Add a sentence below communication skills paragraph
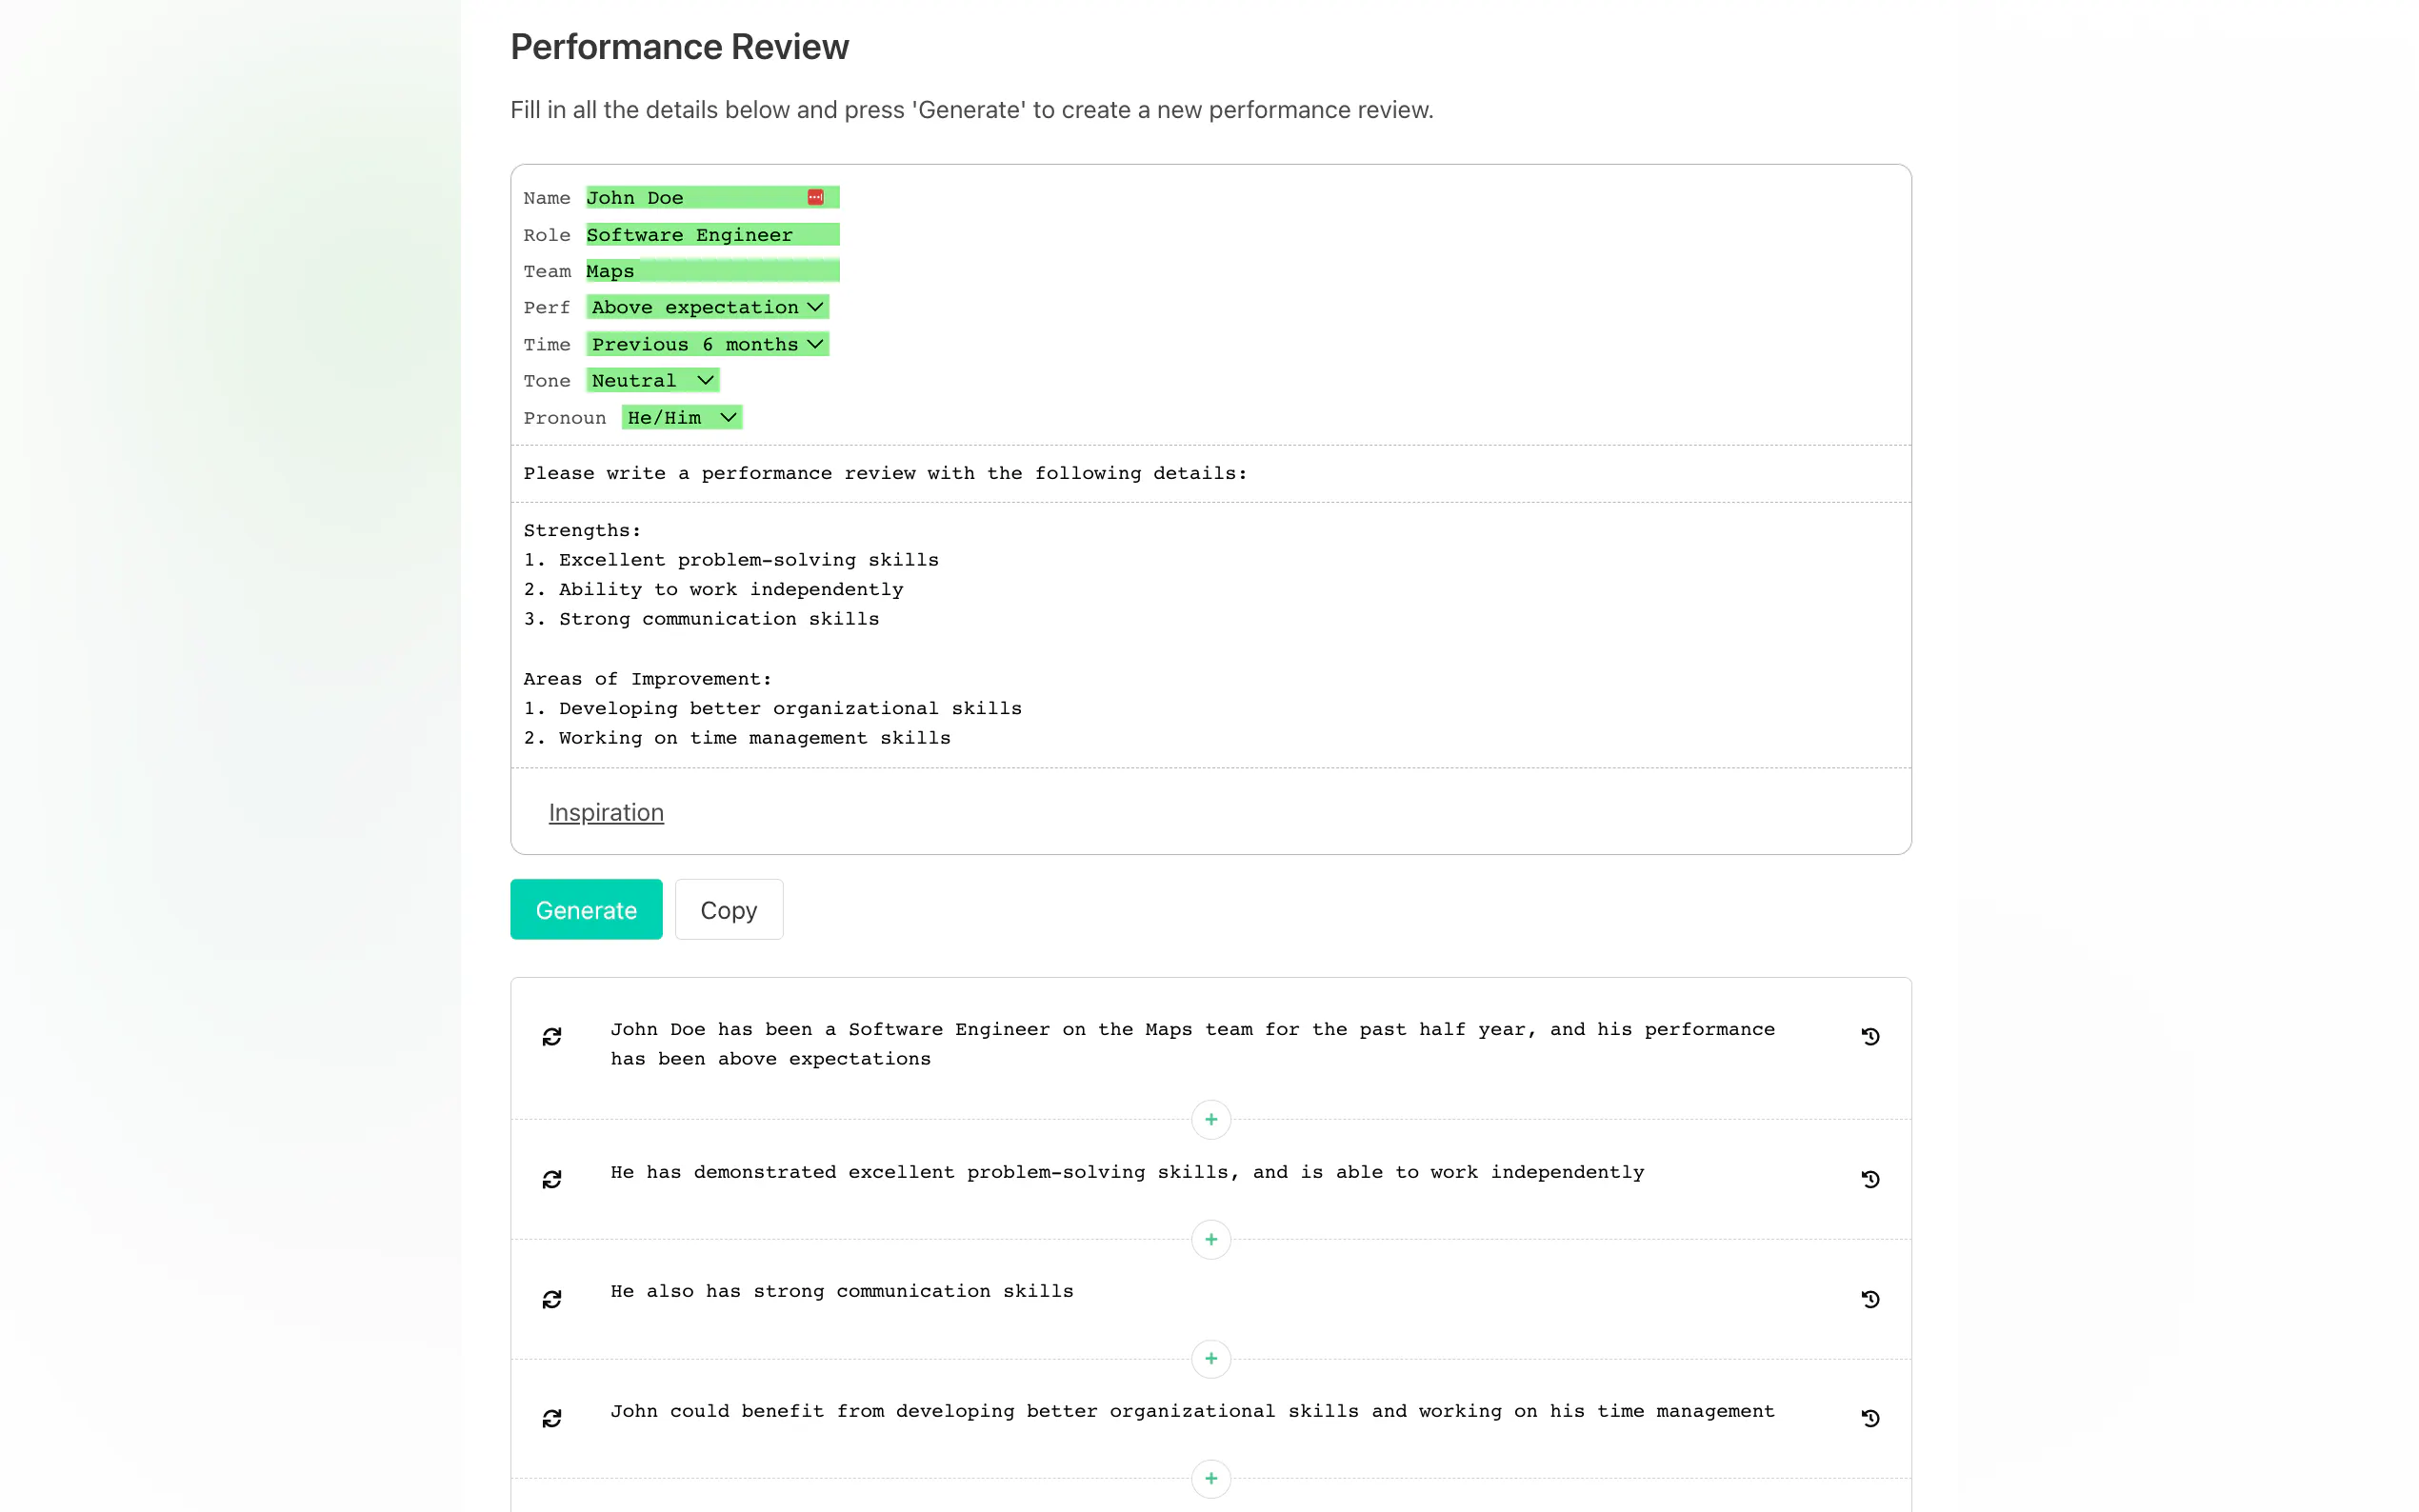 [1210, 1359]
